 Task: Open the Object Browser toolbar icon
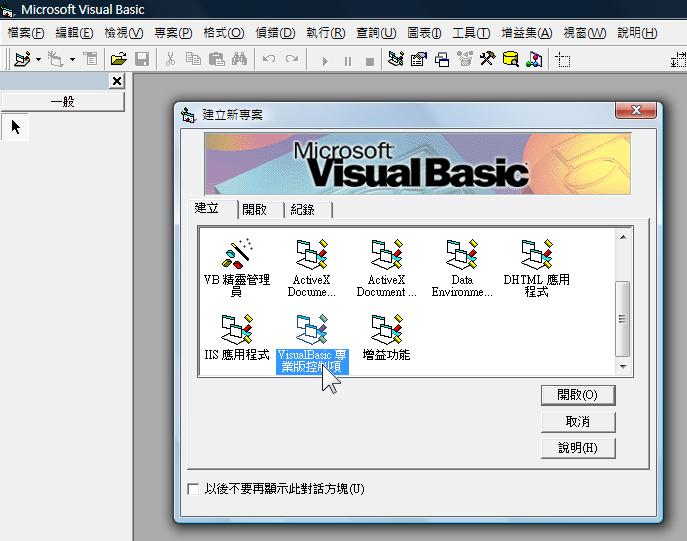click(464, 59)
